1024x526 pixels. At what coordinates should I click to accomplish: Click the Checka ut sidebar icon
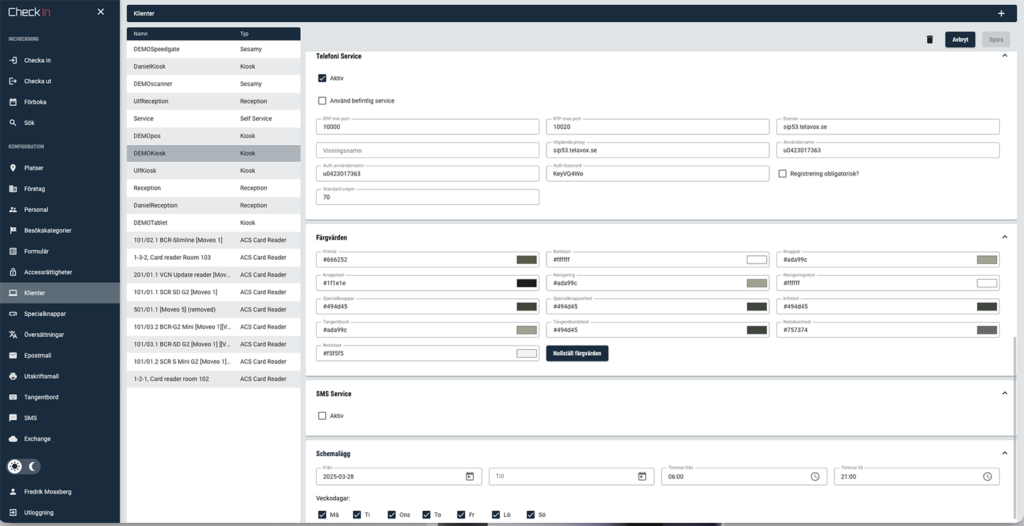coord(13,81)
